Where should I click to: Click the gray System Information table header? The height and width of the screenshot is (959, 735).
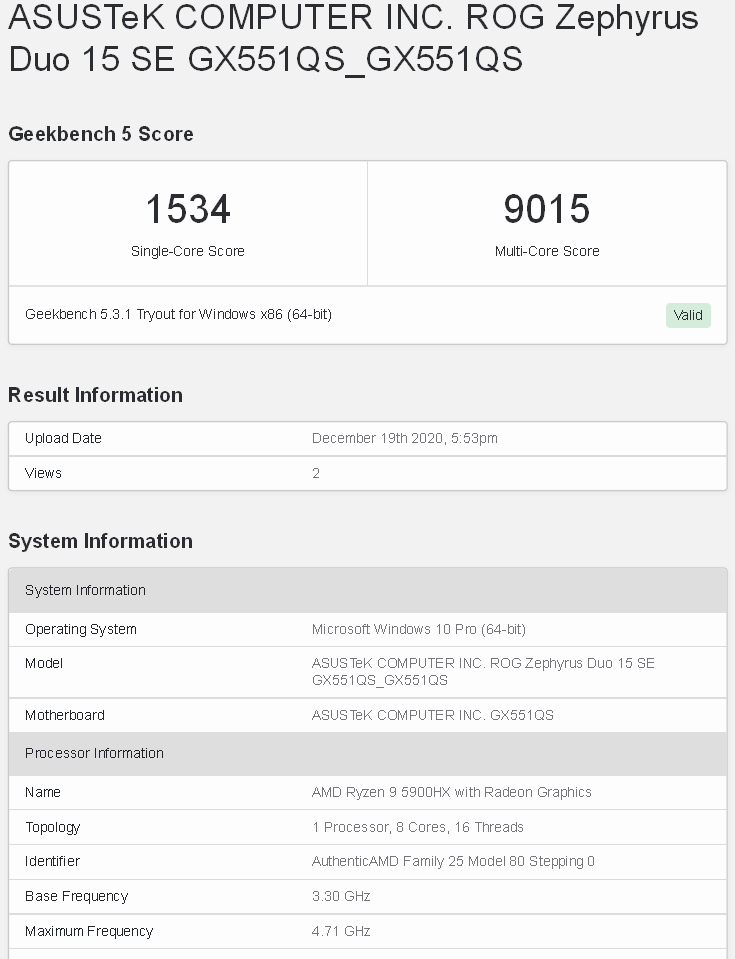[x=368, y=590]
